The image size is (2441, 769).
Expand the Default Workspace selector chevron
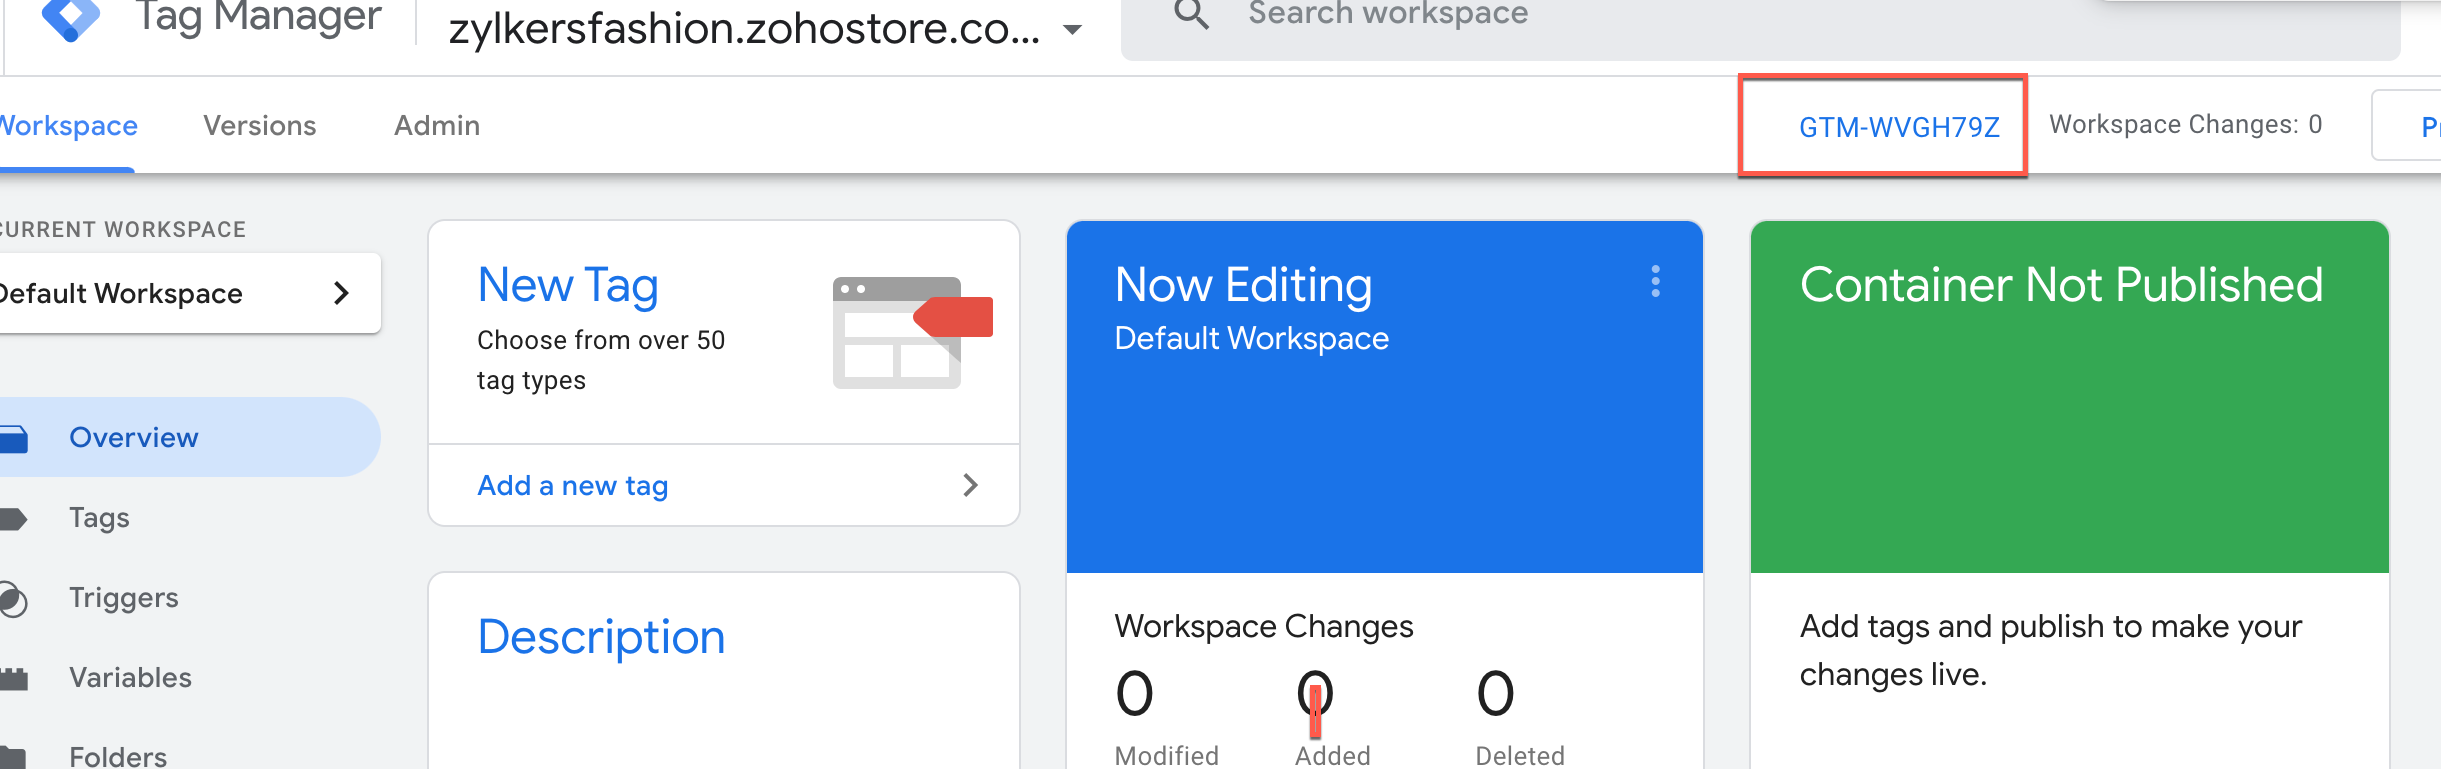[341, 293]
